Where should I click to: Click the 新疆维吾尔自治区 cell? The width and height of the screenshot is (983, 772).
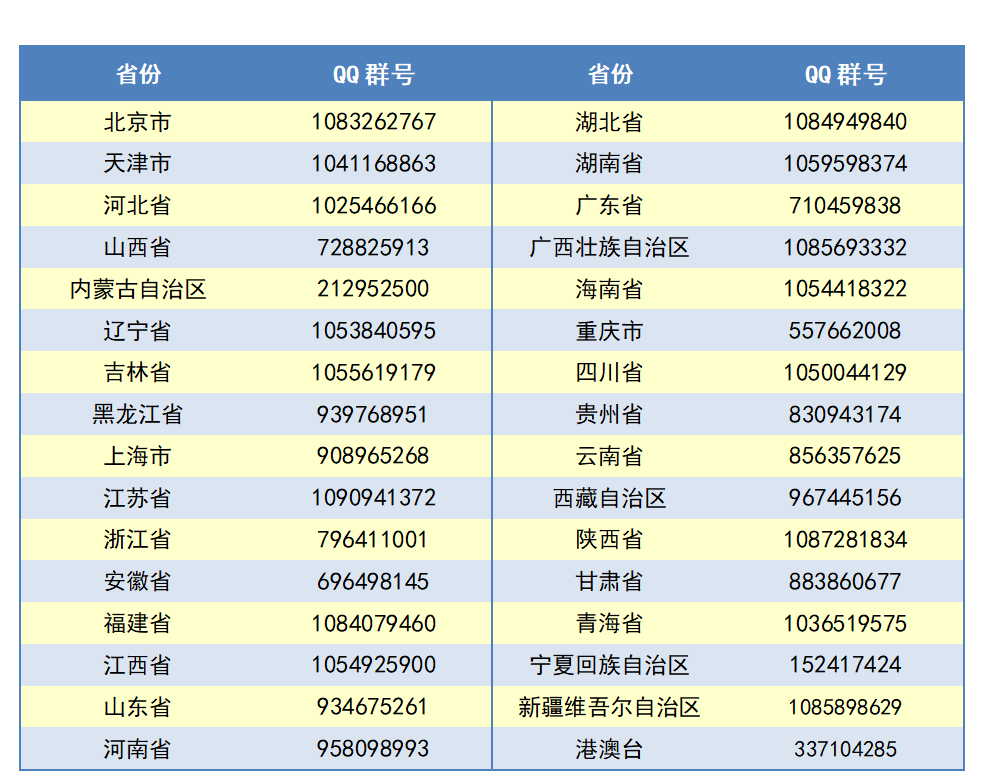[x=609, y=707]
